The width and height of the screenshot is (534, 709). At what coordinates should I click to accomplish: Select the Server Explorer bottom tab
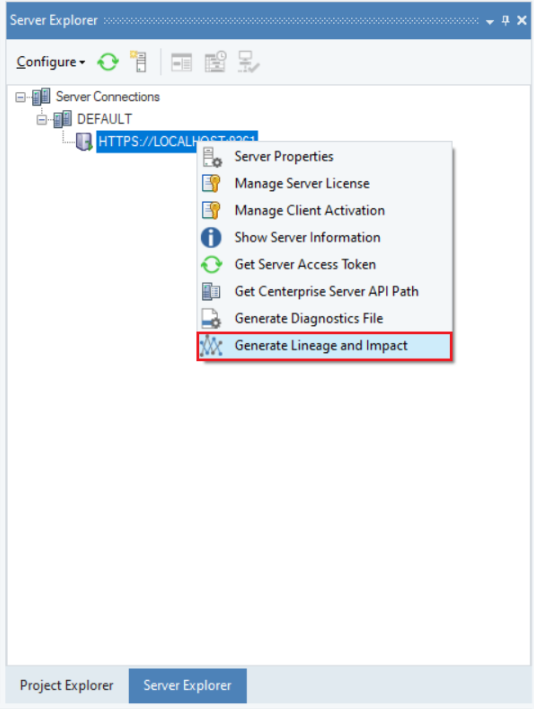tap(188, 685)
